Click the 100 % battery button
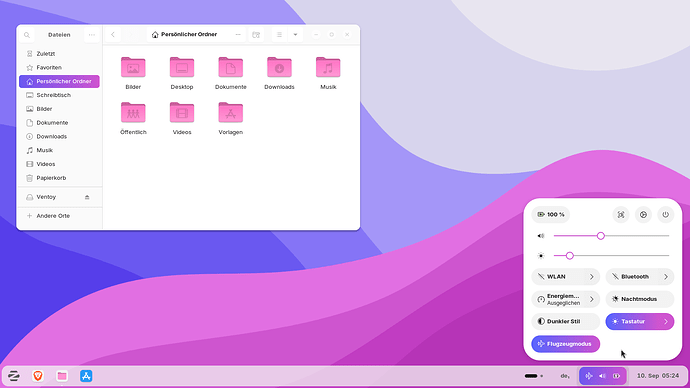The height and width of the screenshot is (388, 690). tap(551, 215)
